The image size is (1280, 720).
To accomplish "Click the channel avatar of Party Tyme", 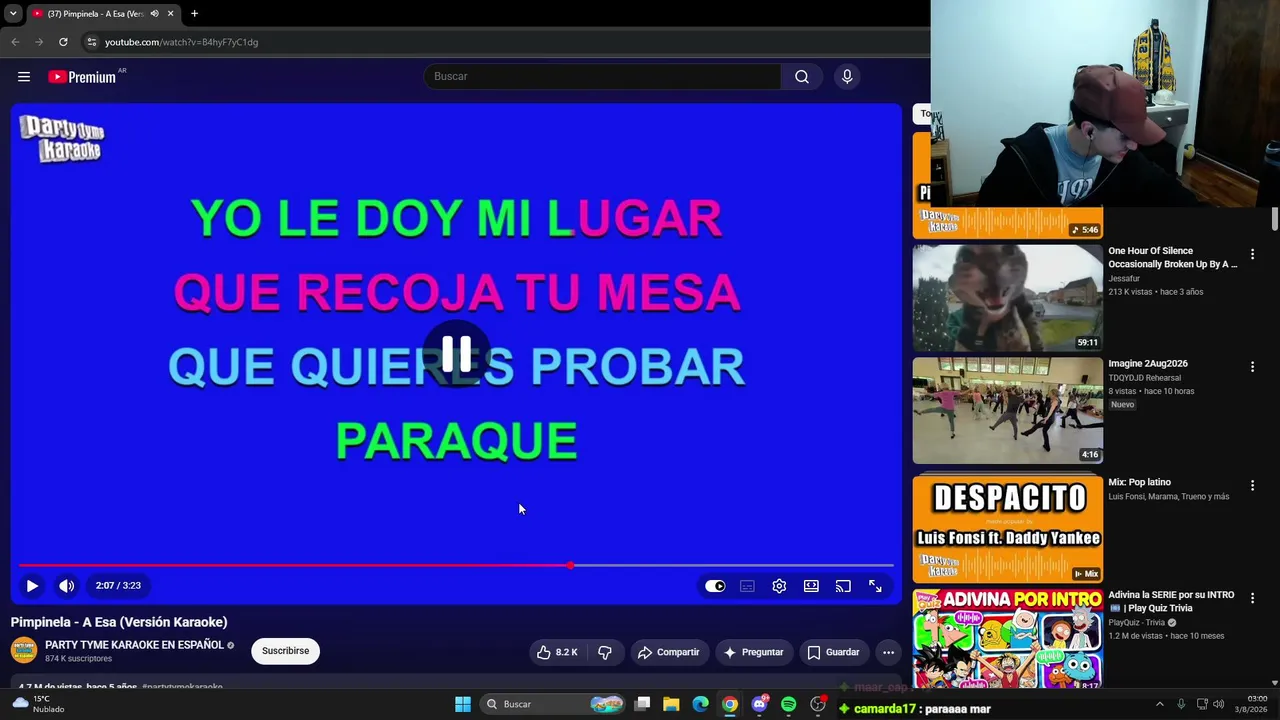I will 24,651.
